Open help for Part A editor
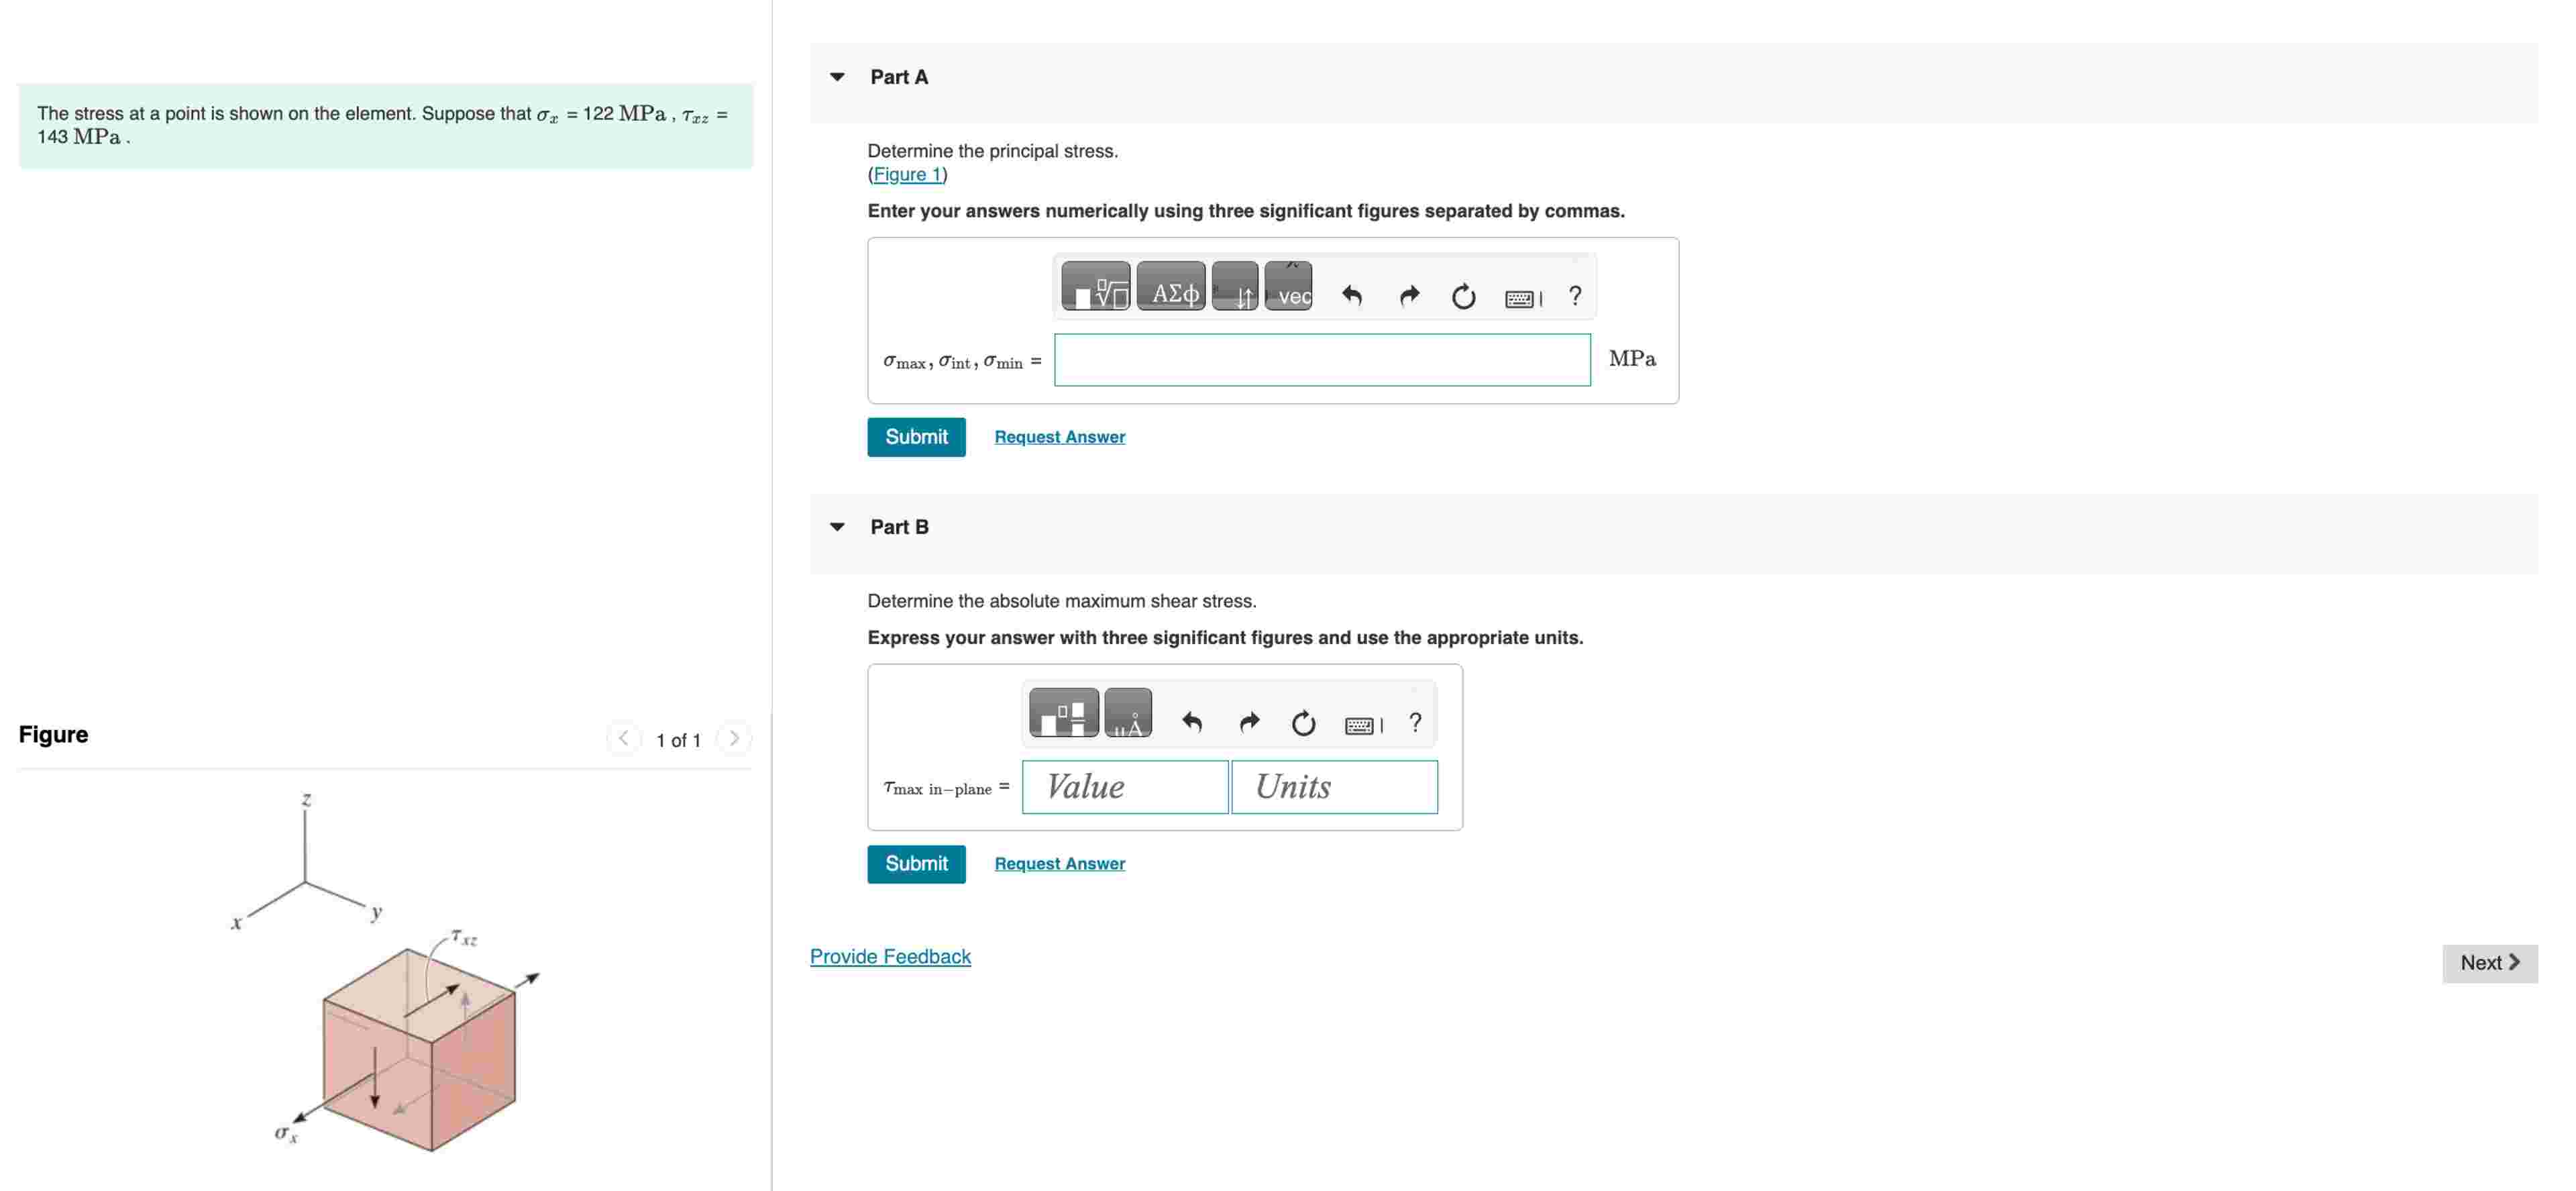Screen dimensions: 2576x1191 (1575, 295)
